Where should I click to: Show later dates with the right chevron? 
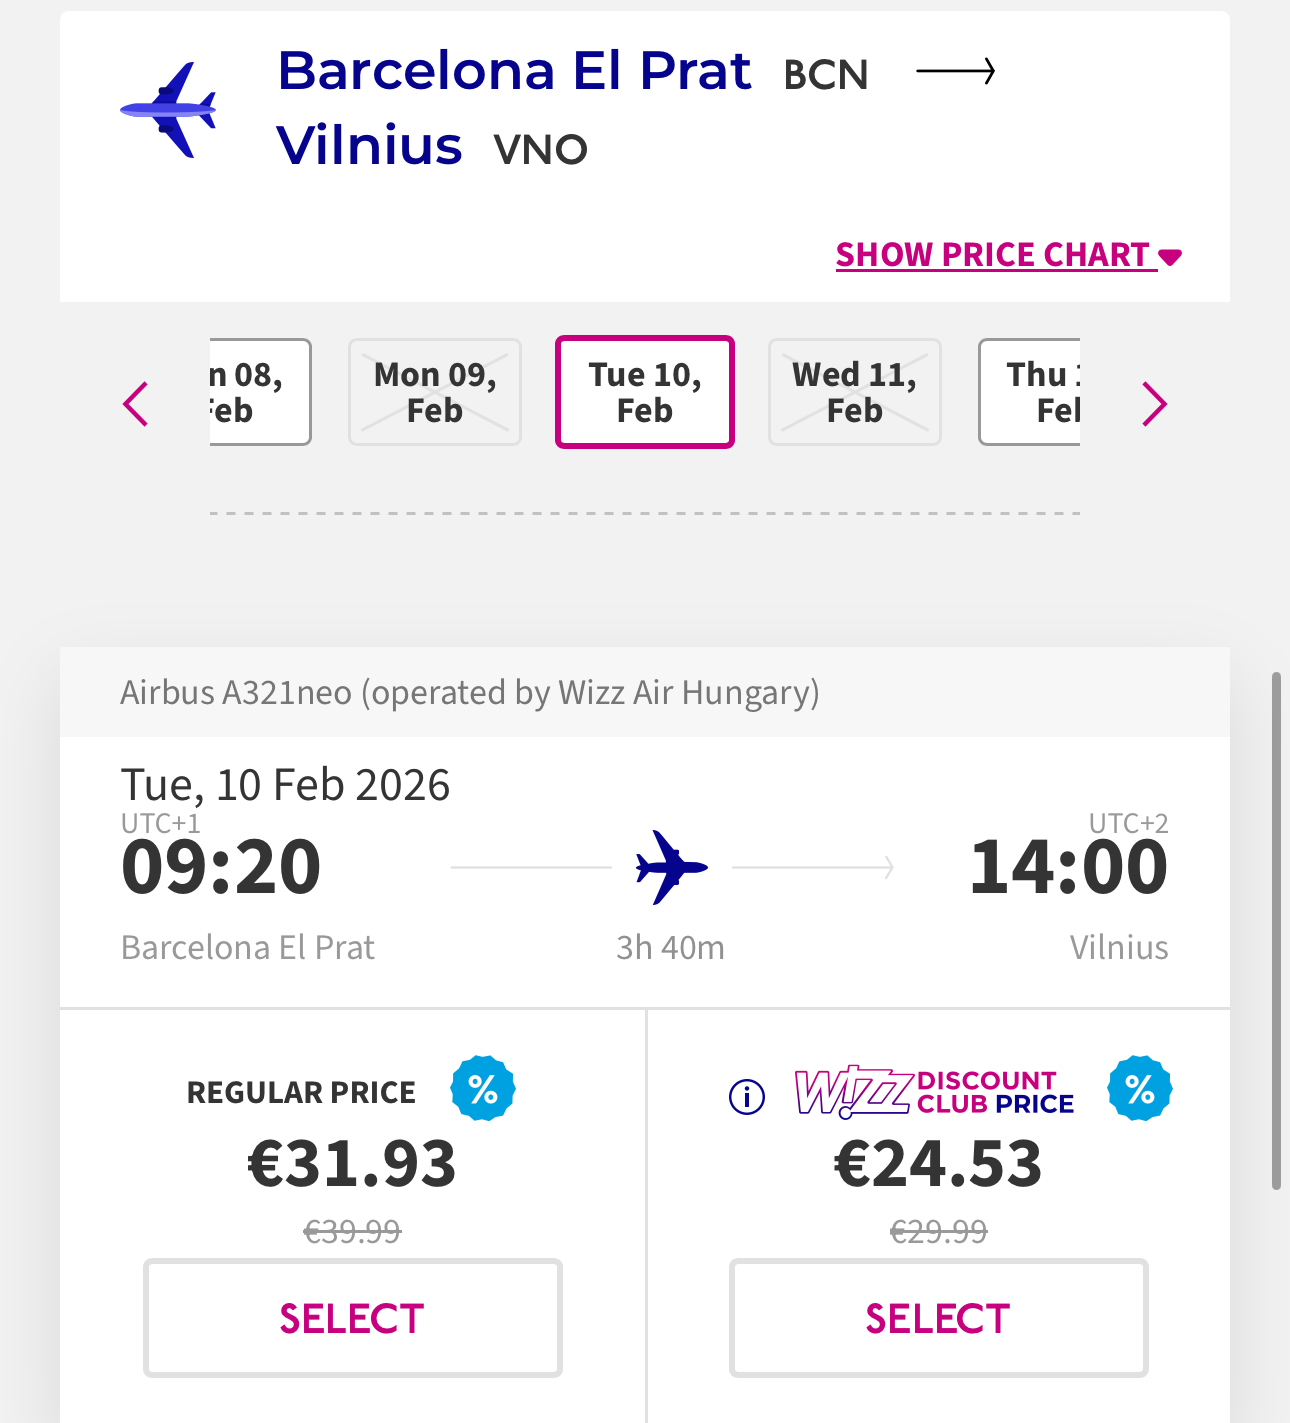click(x=1154, y=404)
